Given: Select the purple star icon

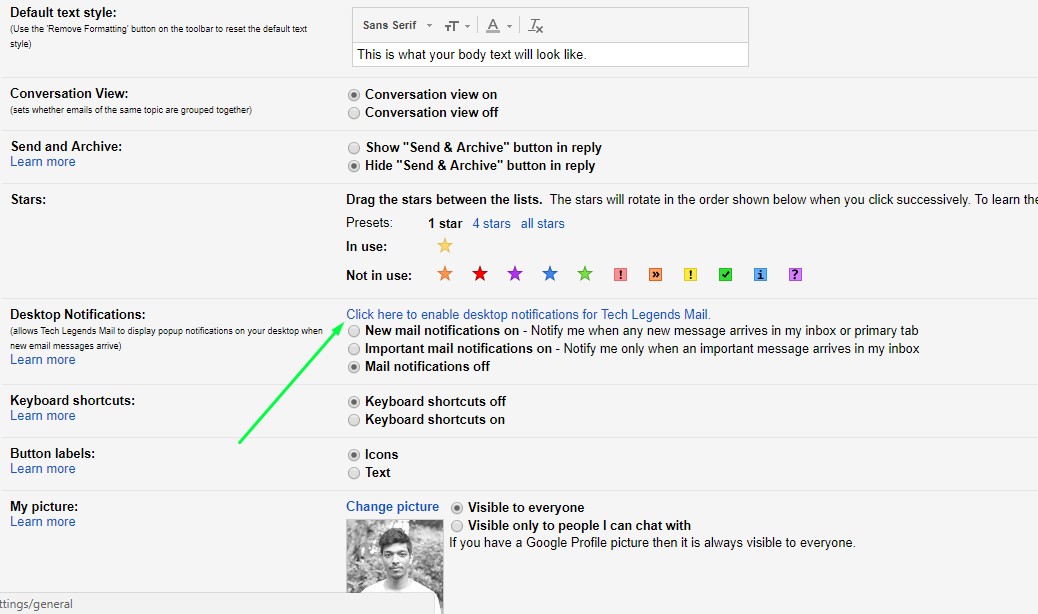Looking at the screenshot, I should 514,273.
